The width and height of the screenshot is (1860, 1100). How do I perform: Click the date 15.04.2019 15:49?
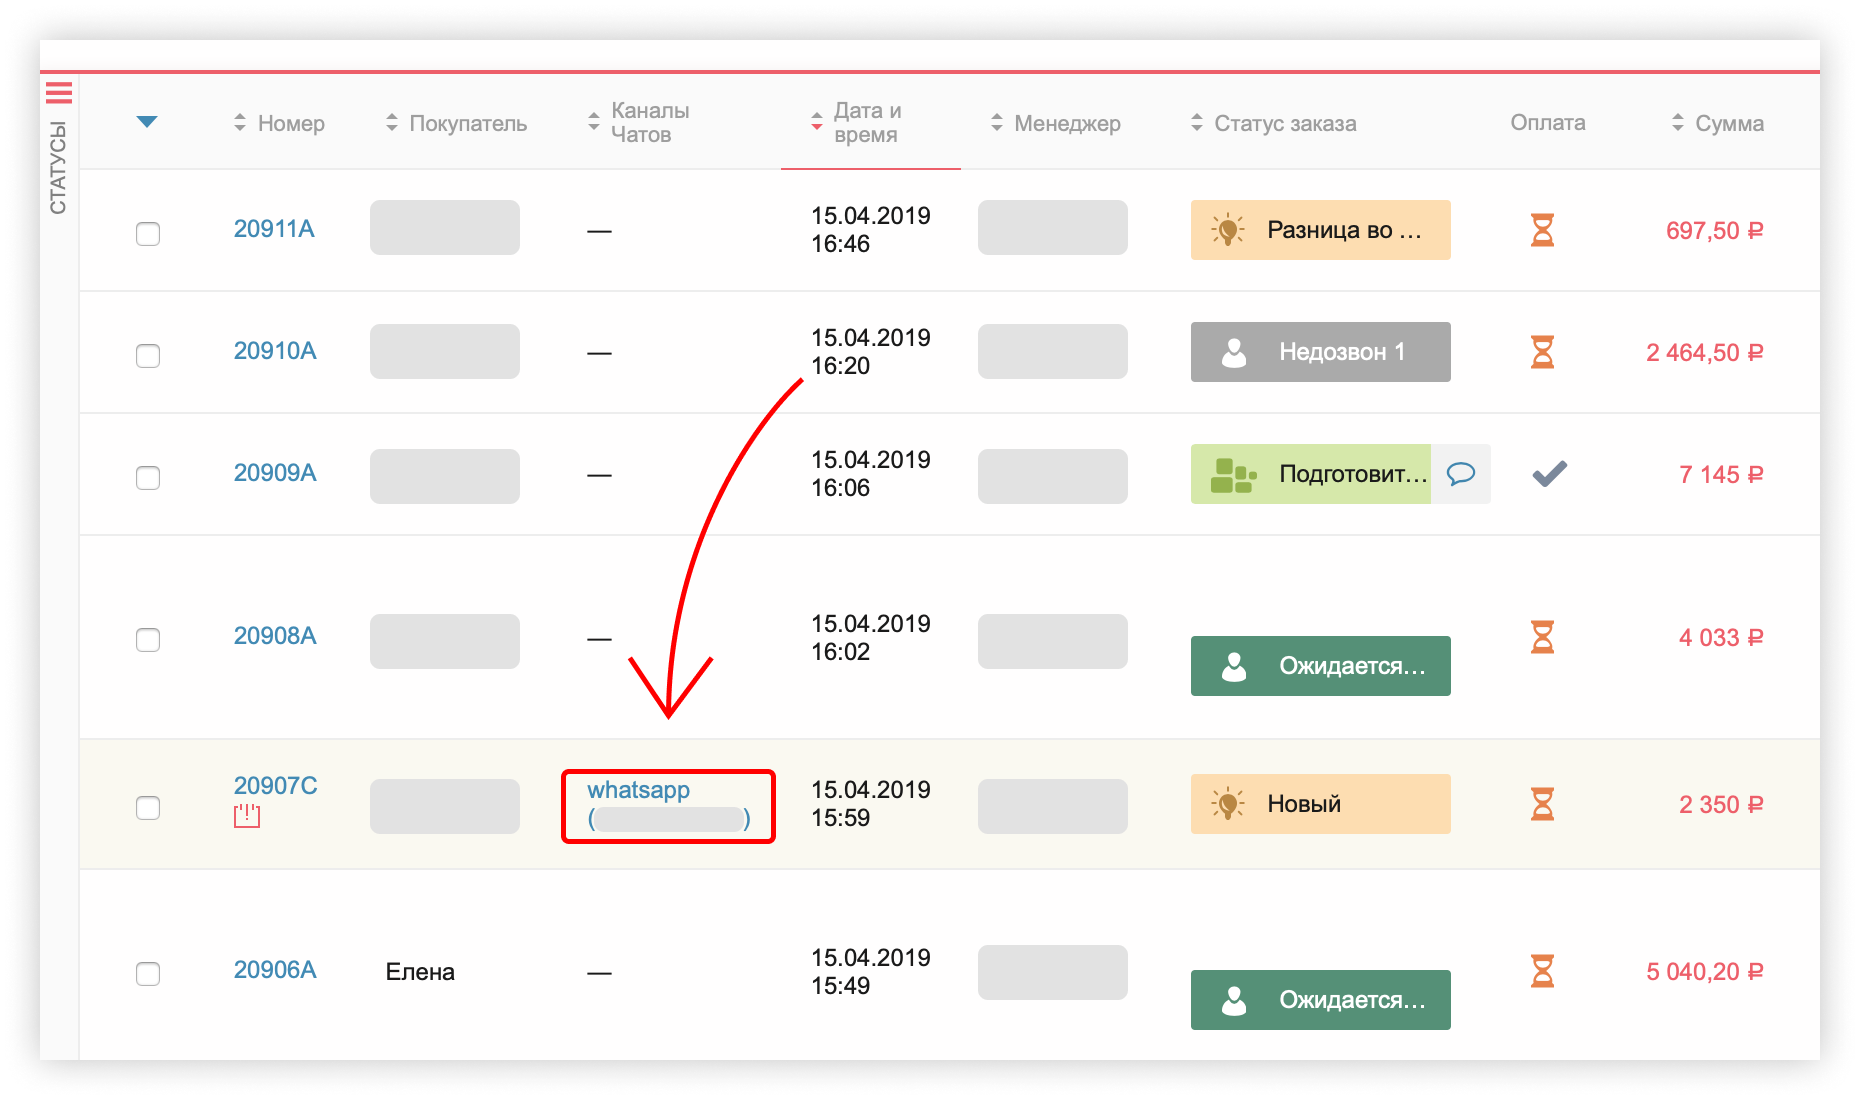870,972
